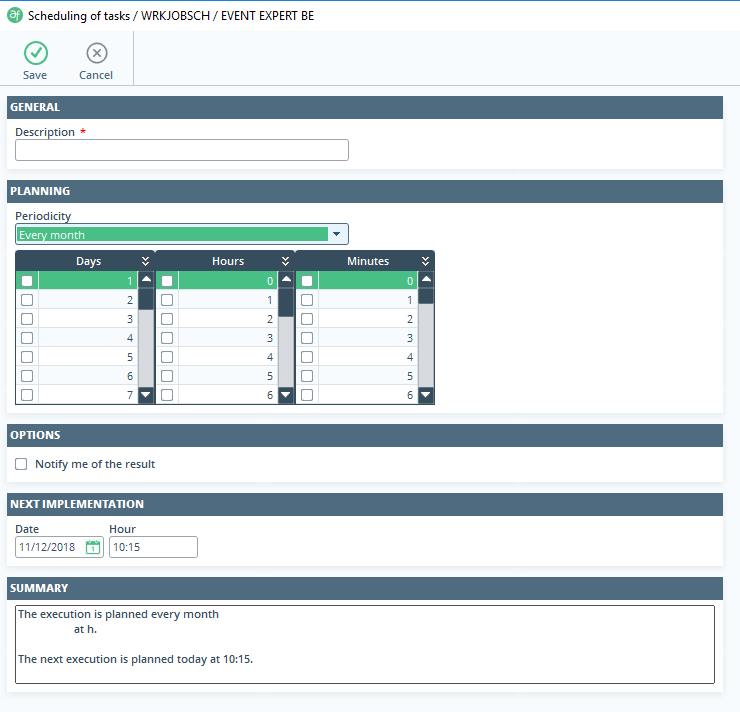Expand the Minutes column chevron

[x=426, y=261]
